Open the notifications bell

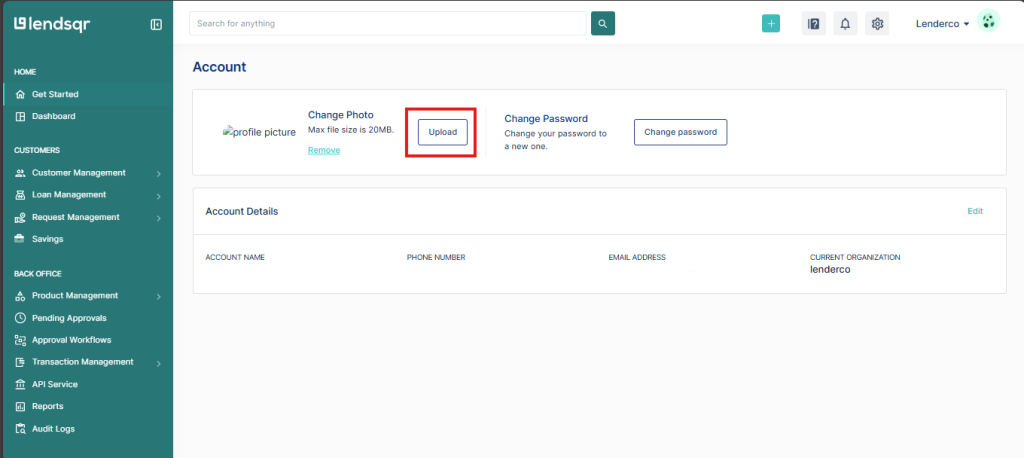[845, 24]
